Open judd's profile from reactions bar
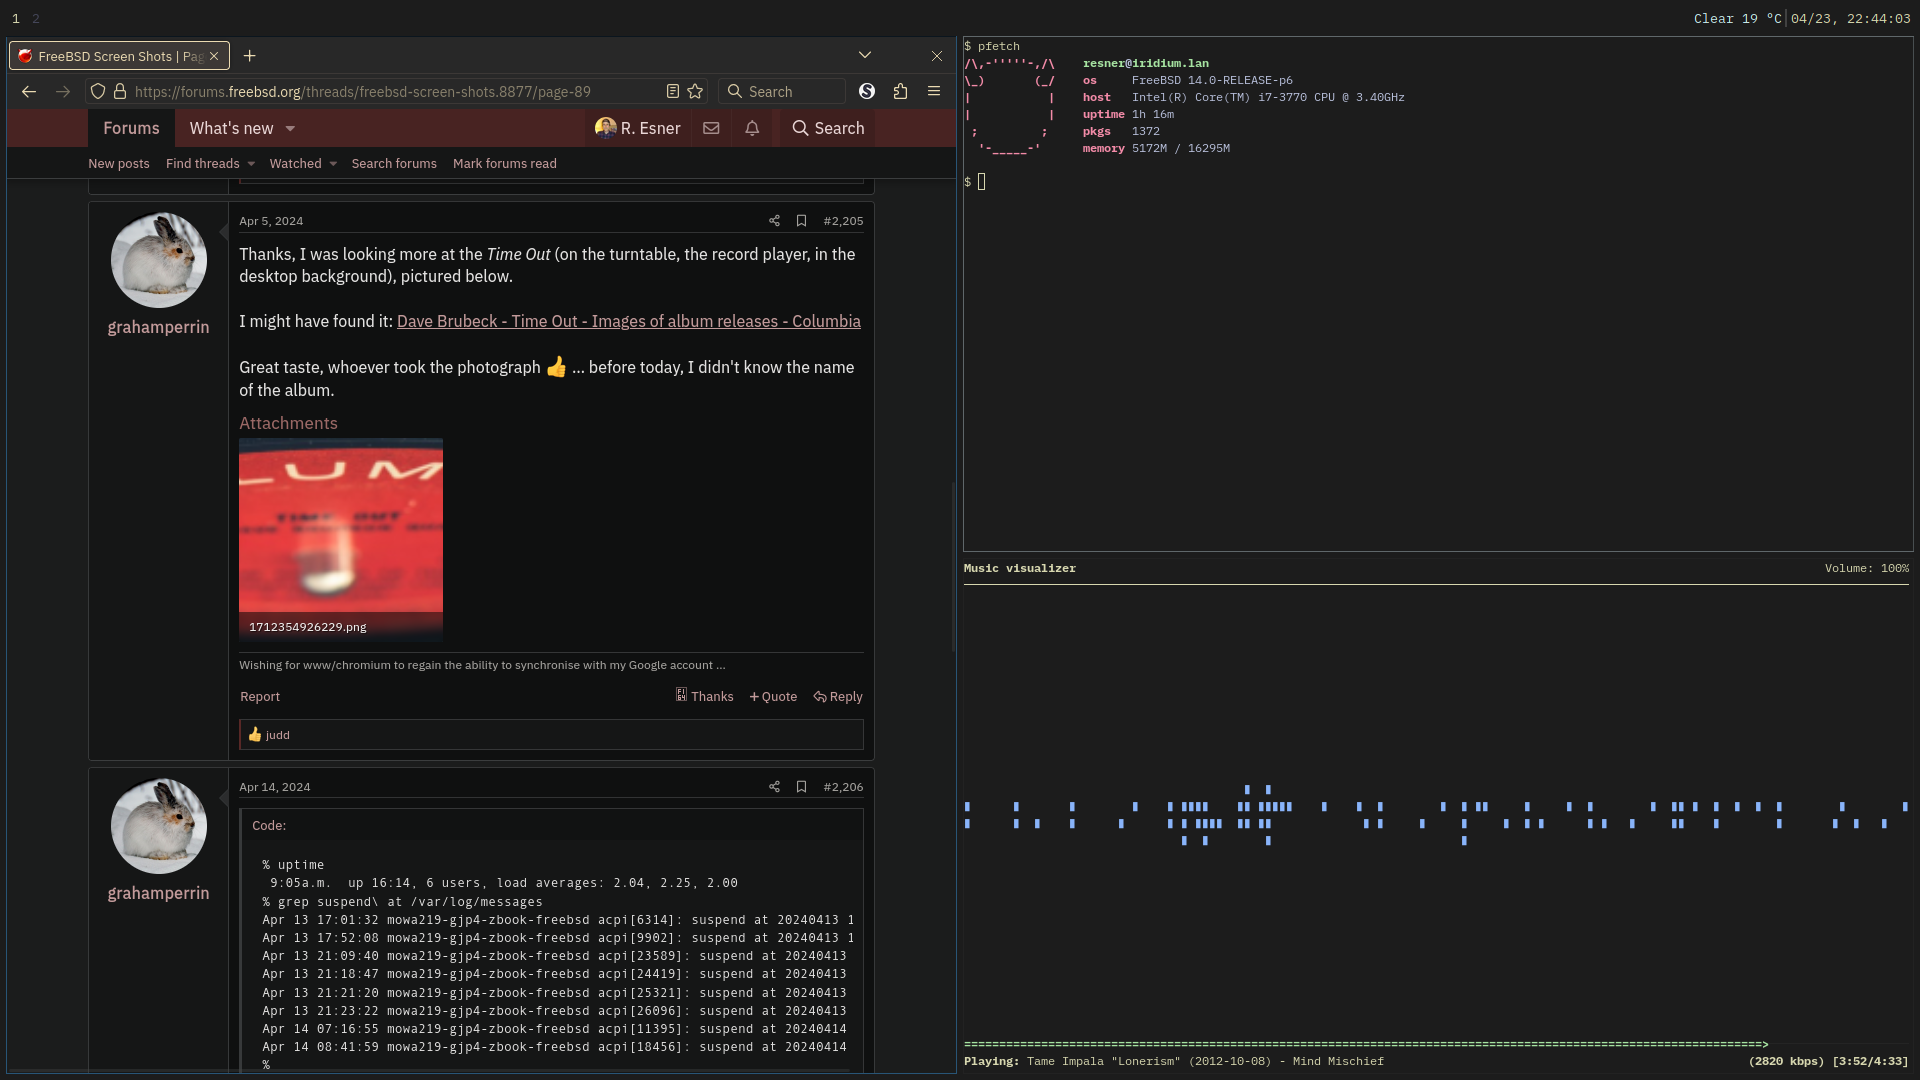 click(278, 735)
